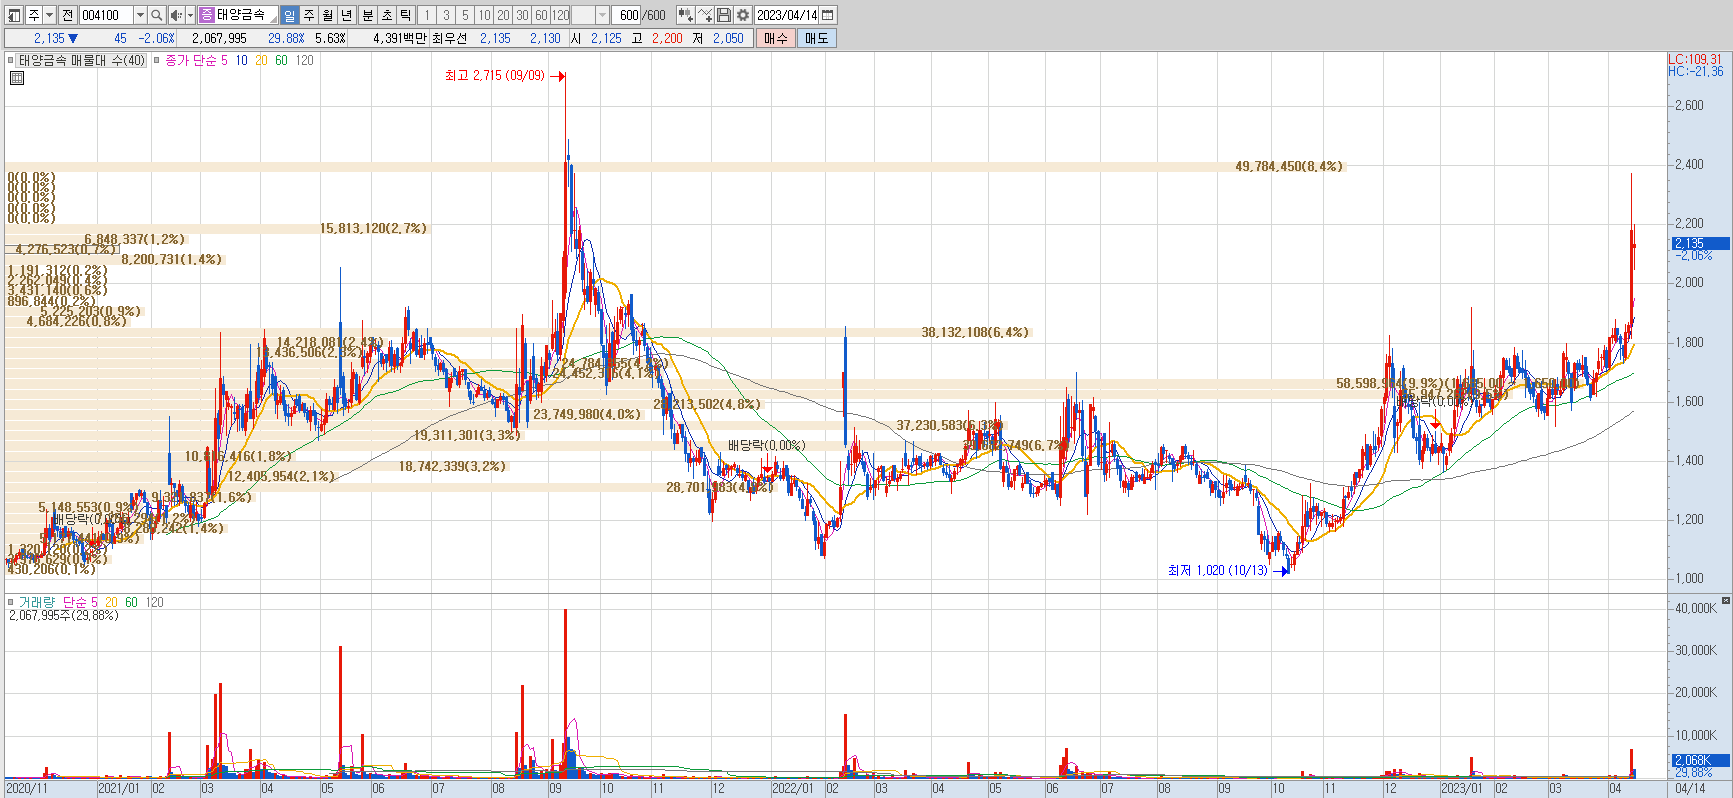Select daily 일 period
This screenshot has width=1733, height=798.
tap(289, 15)
